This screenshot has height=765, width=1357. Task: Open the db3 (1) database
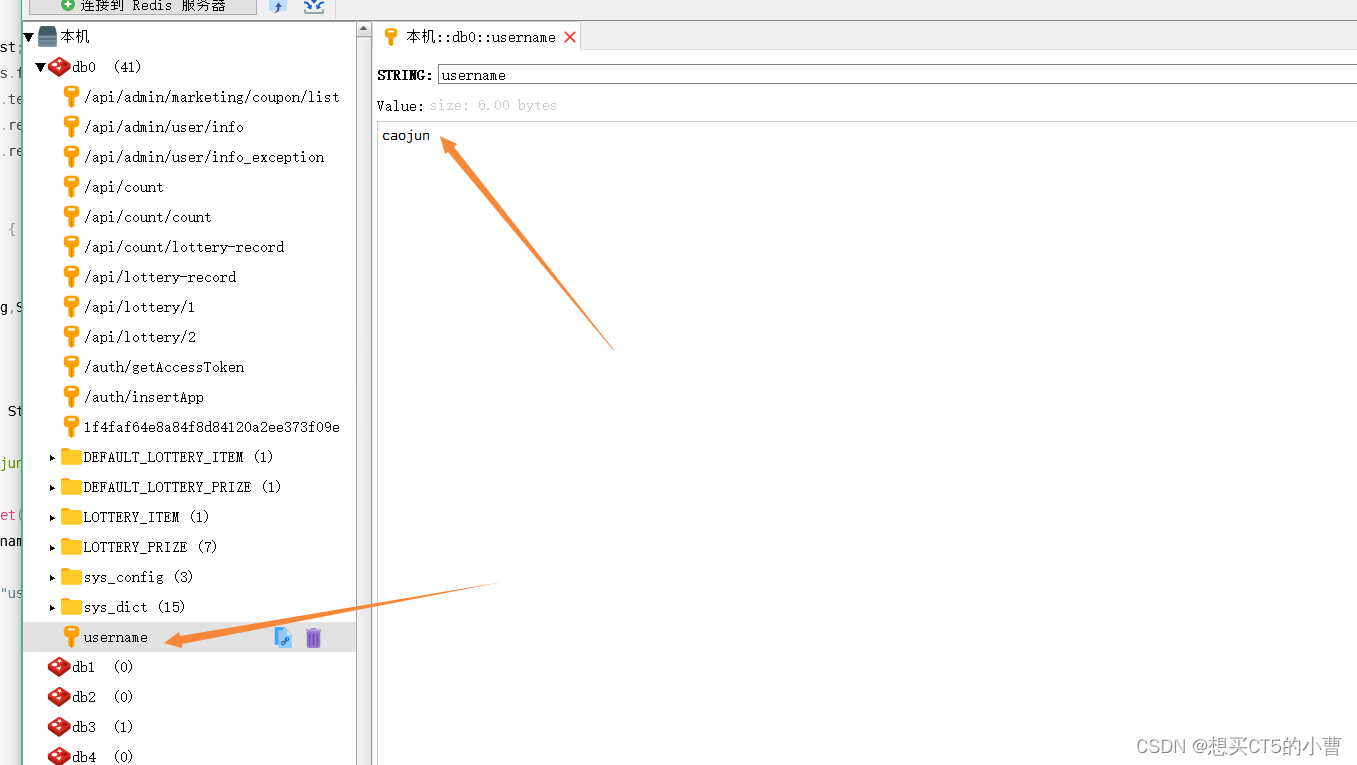102,727
